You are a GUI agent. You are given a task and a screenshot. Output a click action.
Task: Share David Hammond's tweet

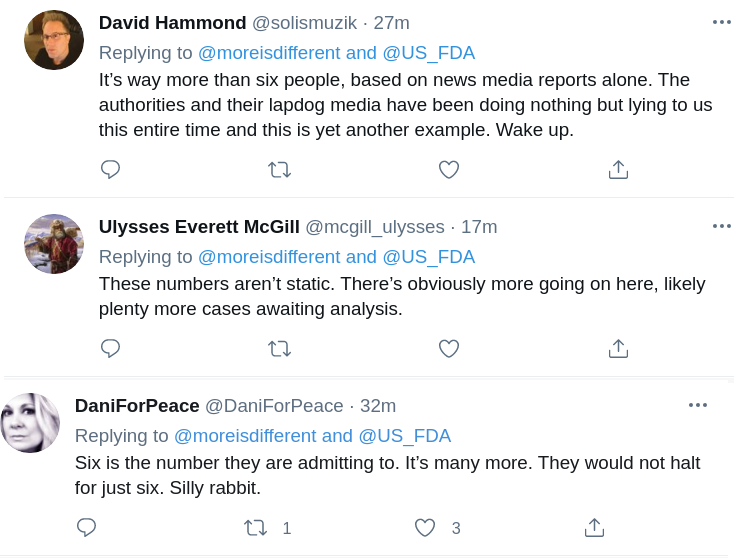[618, 170]
